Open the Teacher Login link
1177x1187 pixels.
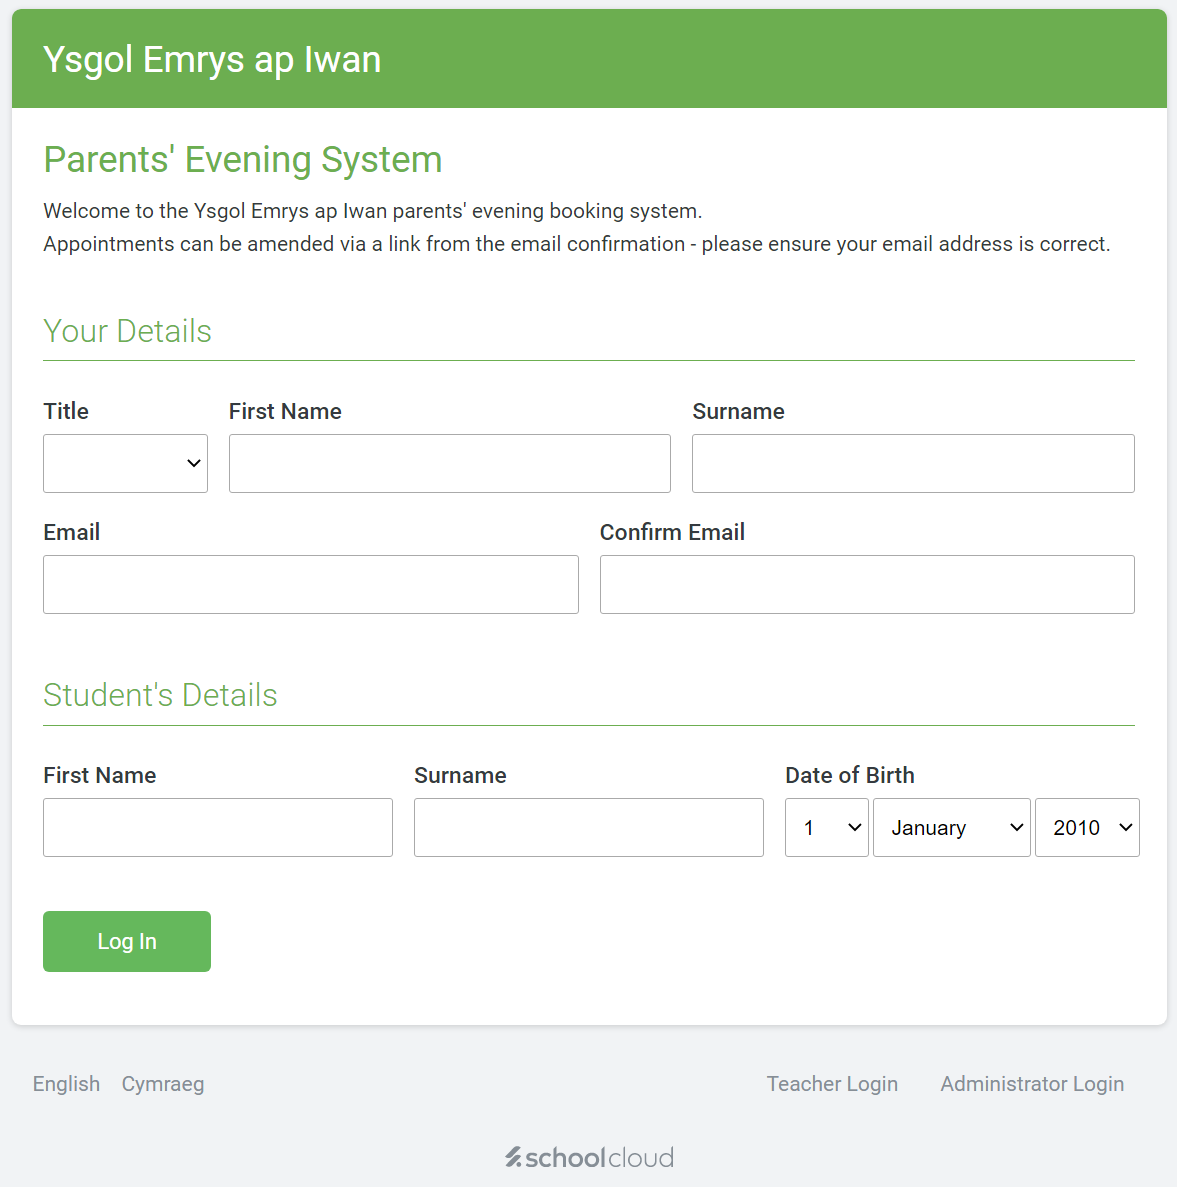(832, 1084)
